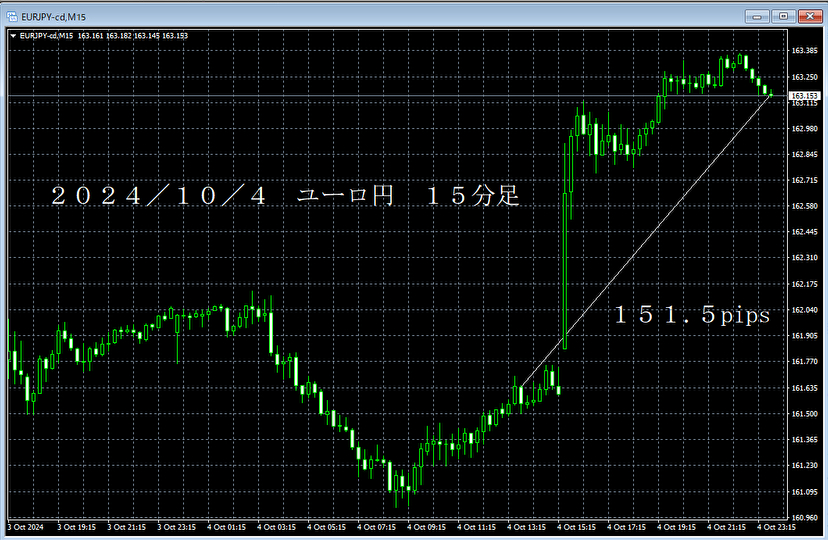Screen dimensions: 828x540
Task: Click the time axis label 3 Oct 2024
Action: (x=25, y=527)
